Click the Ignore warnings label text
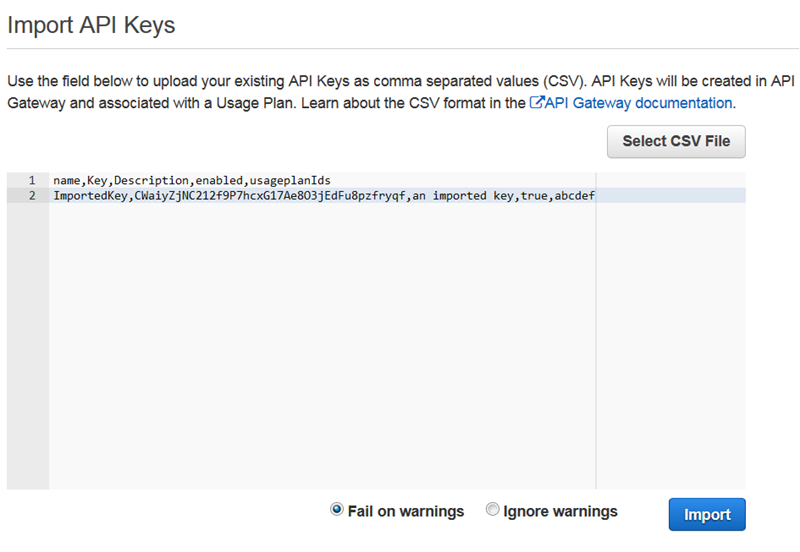This screenshot has width=800, height=552. [x=560, y=511]
